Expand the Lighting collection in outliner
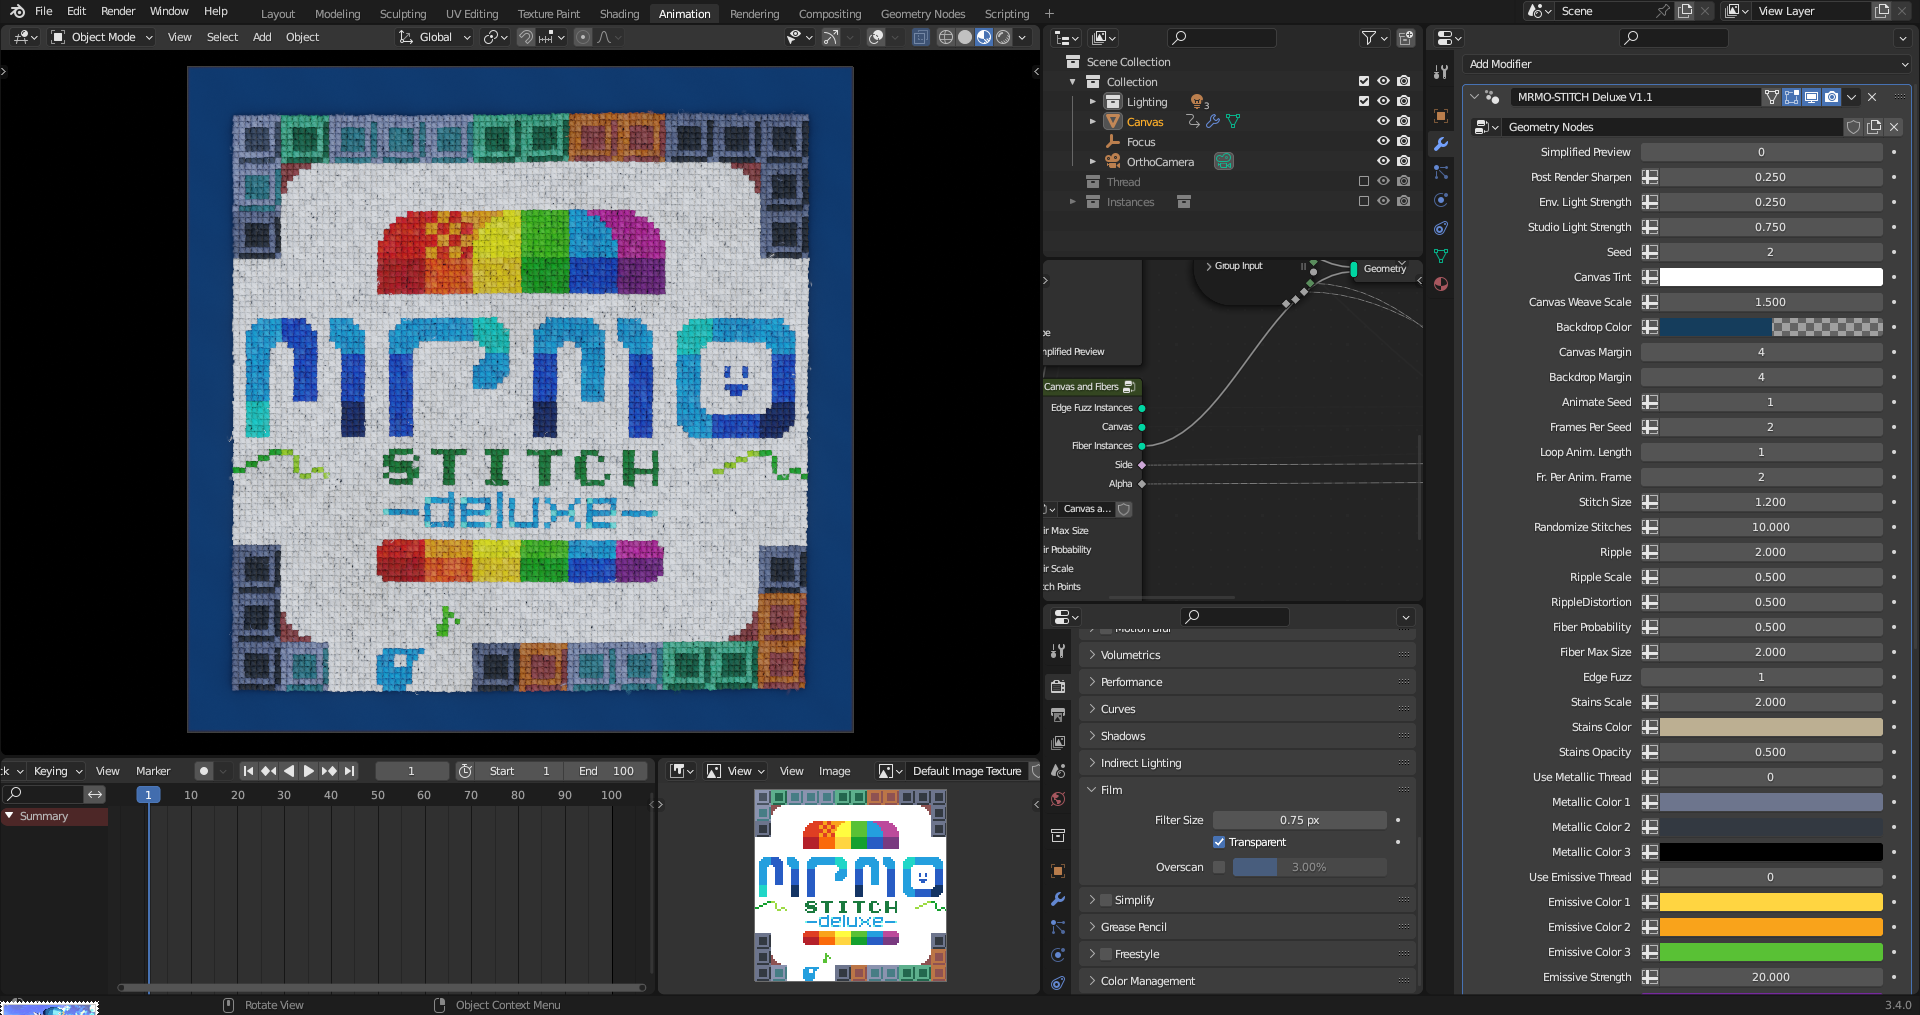 pos(1093,102)
